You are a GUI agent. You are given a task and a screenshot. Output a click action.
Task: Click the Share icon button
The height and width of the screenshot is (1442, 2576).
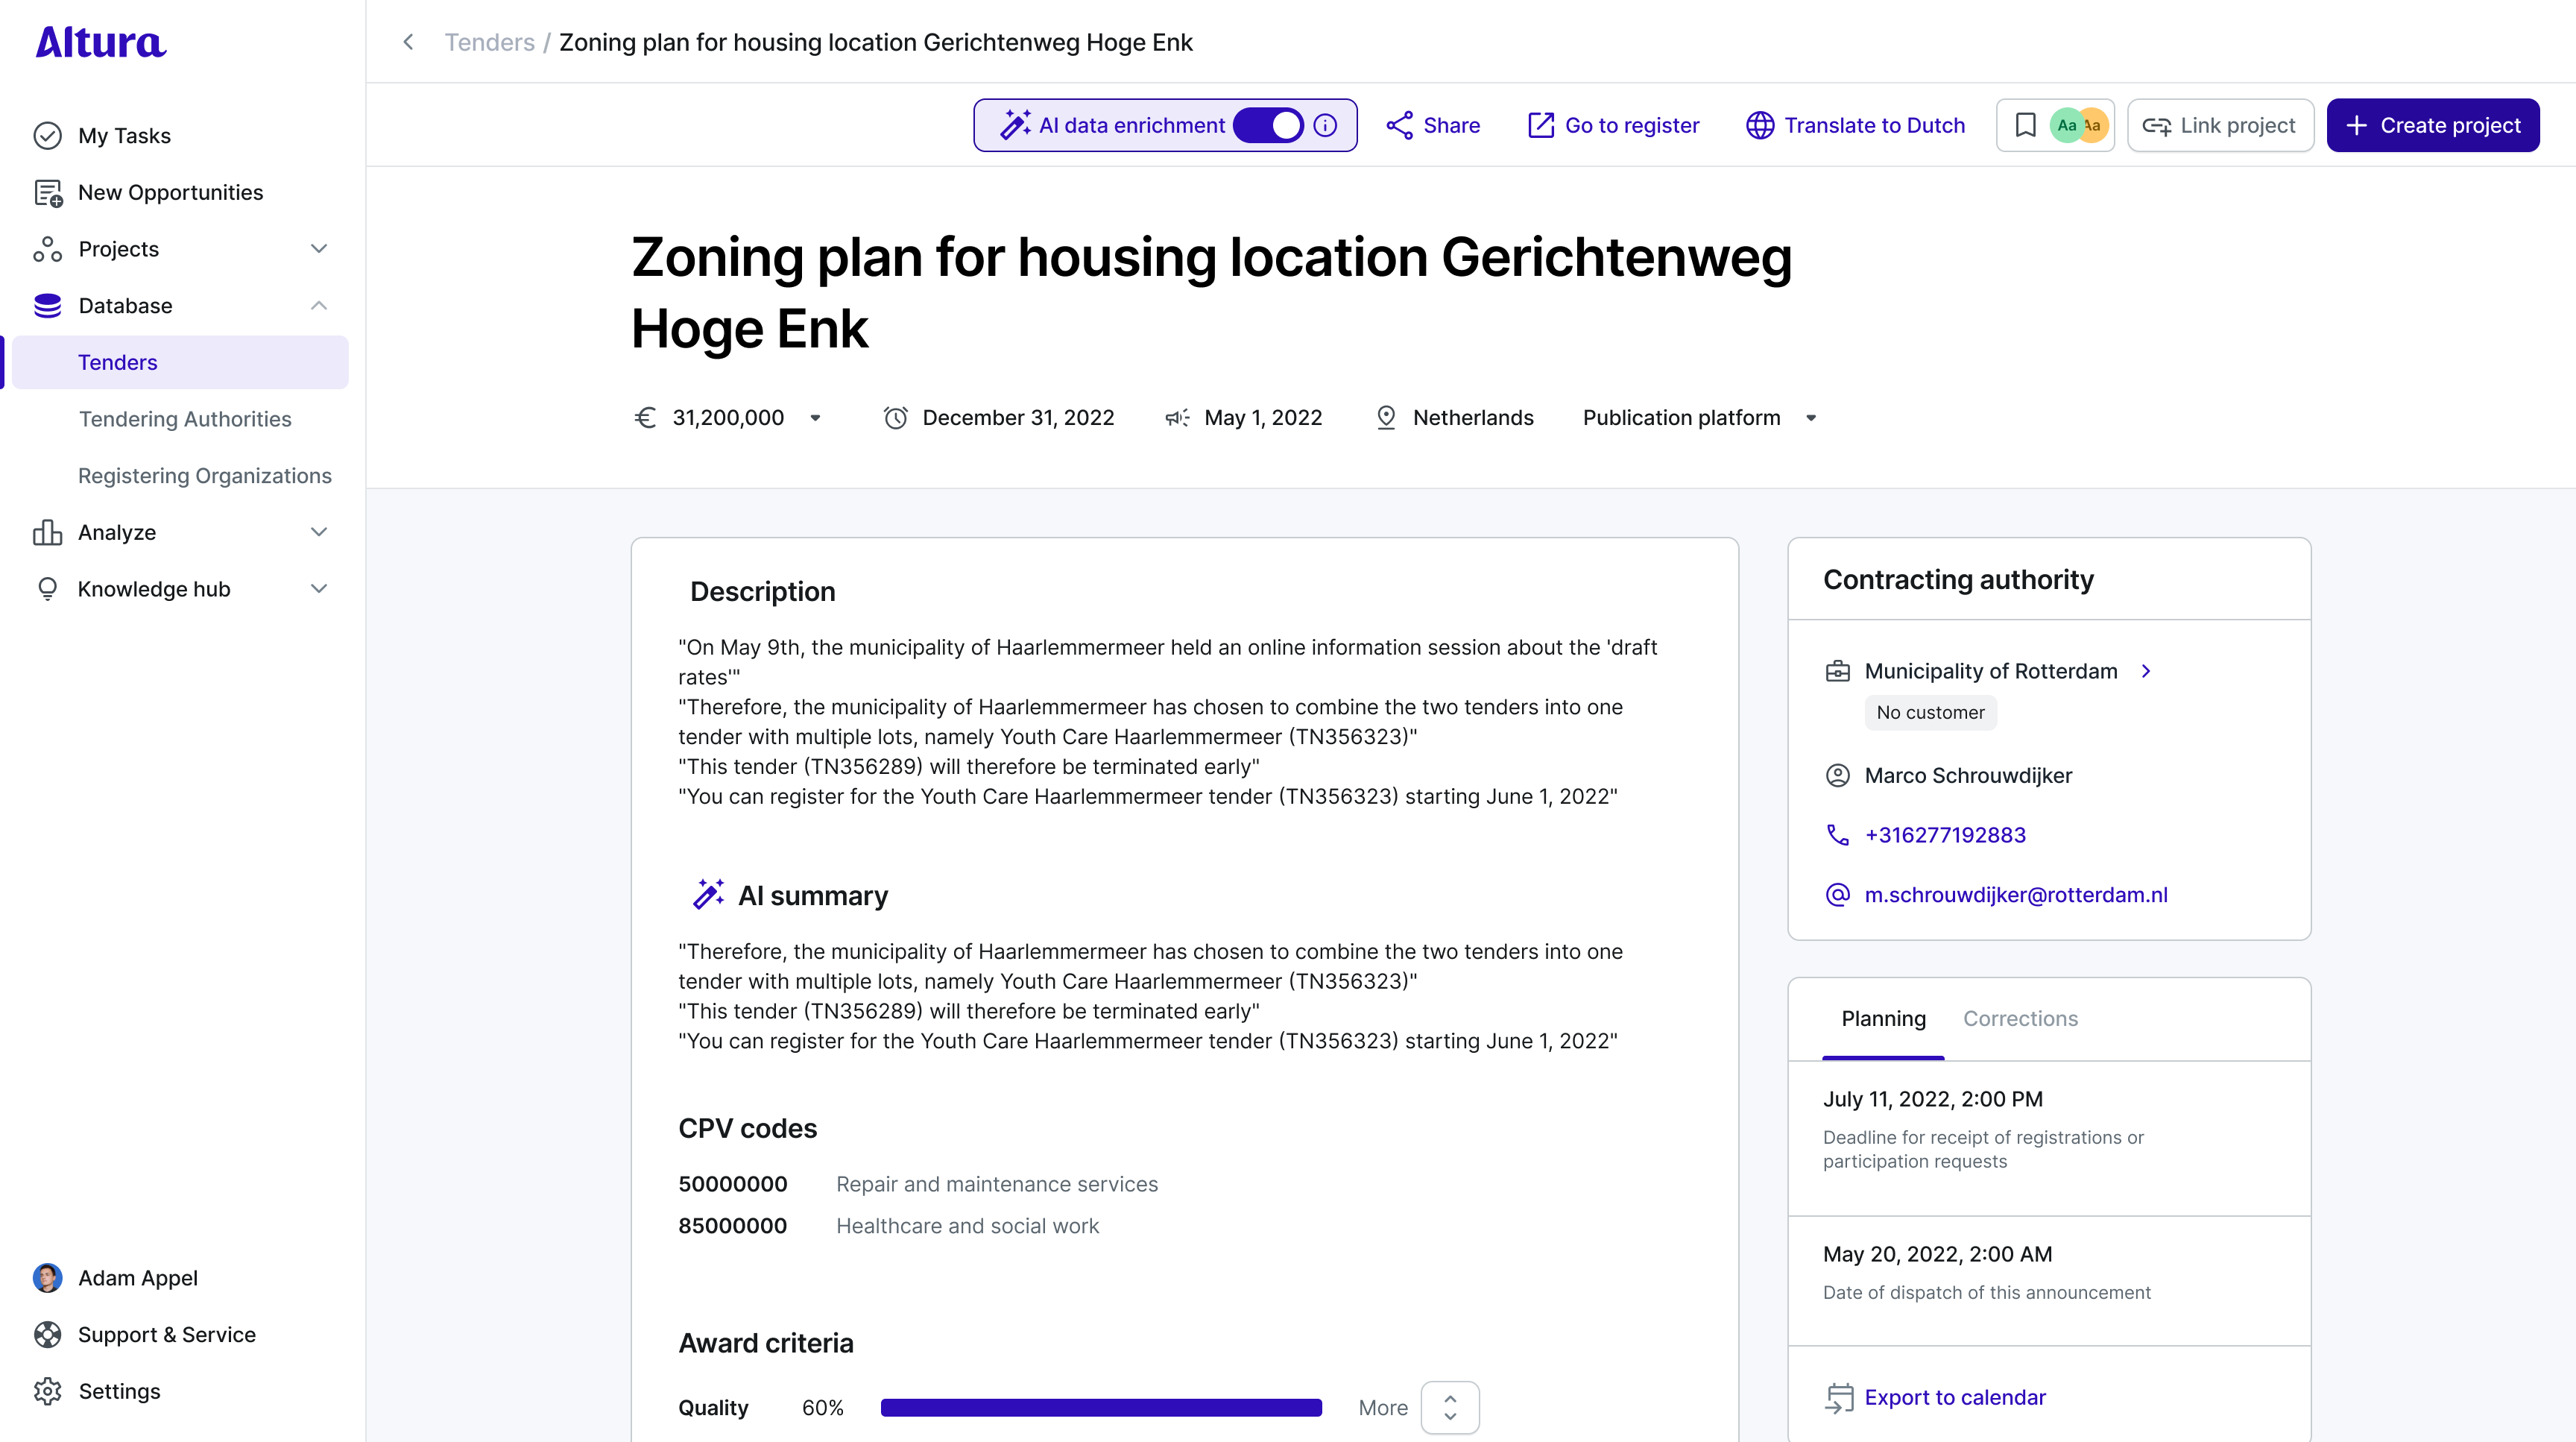point(1400,125)
